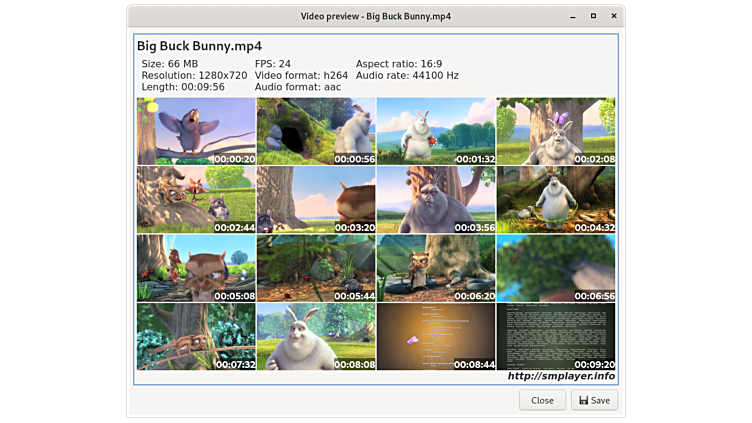Select the credits thumbnail at 00:09:20

pos(556,337)
